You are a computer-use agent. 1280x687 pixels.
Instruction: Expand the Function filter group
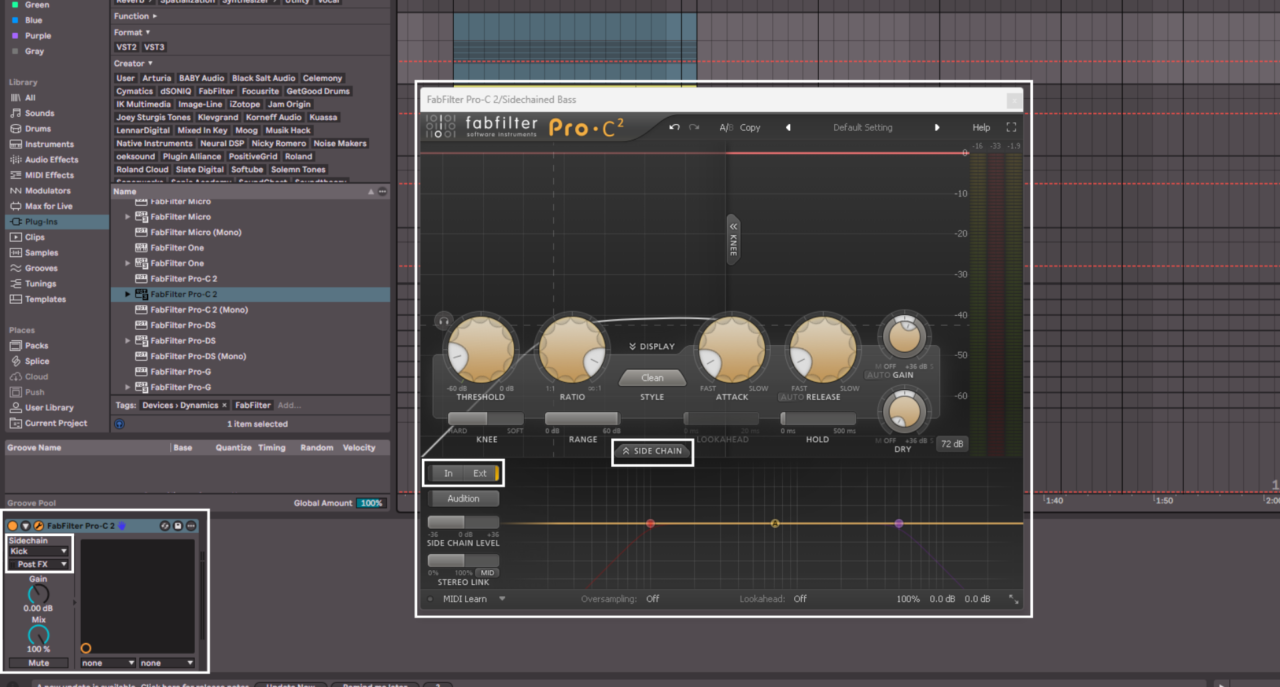tap(134, 16)
